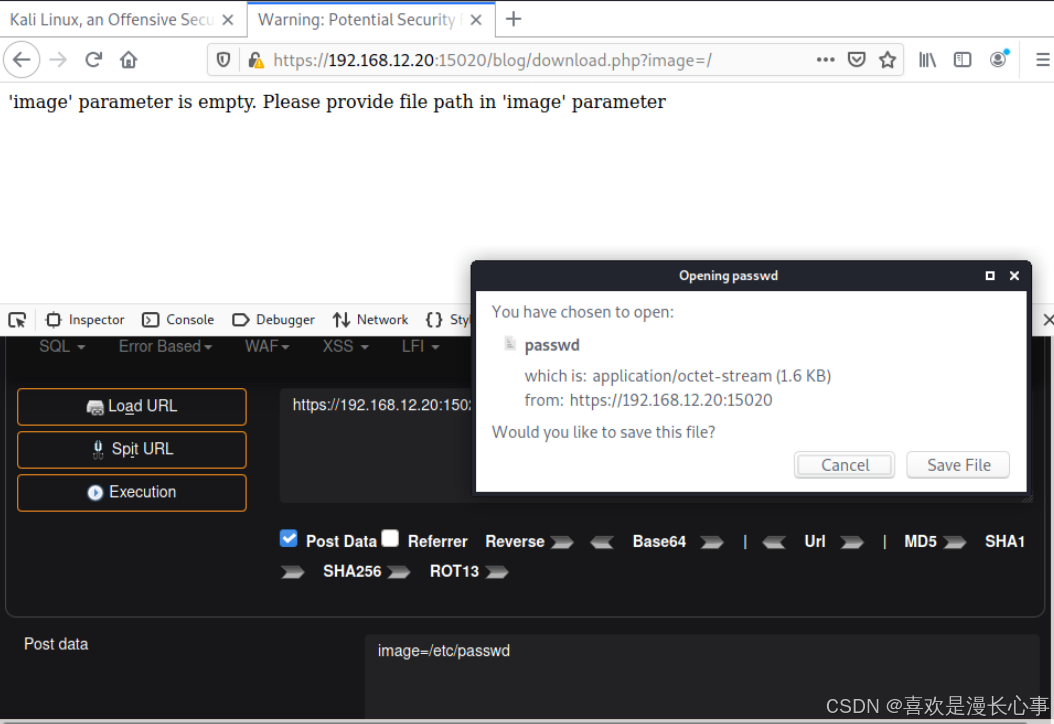Click the Spit URL button
Screen dimensions: 1054x724
point(132,450)
